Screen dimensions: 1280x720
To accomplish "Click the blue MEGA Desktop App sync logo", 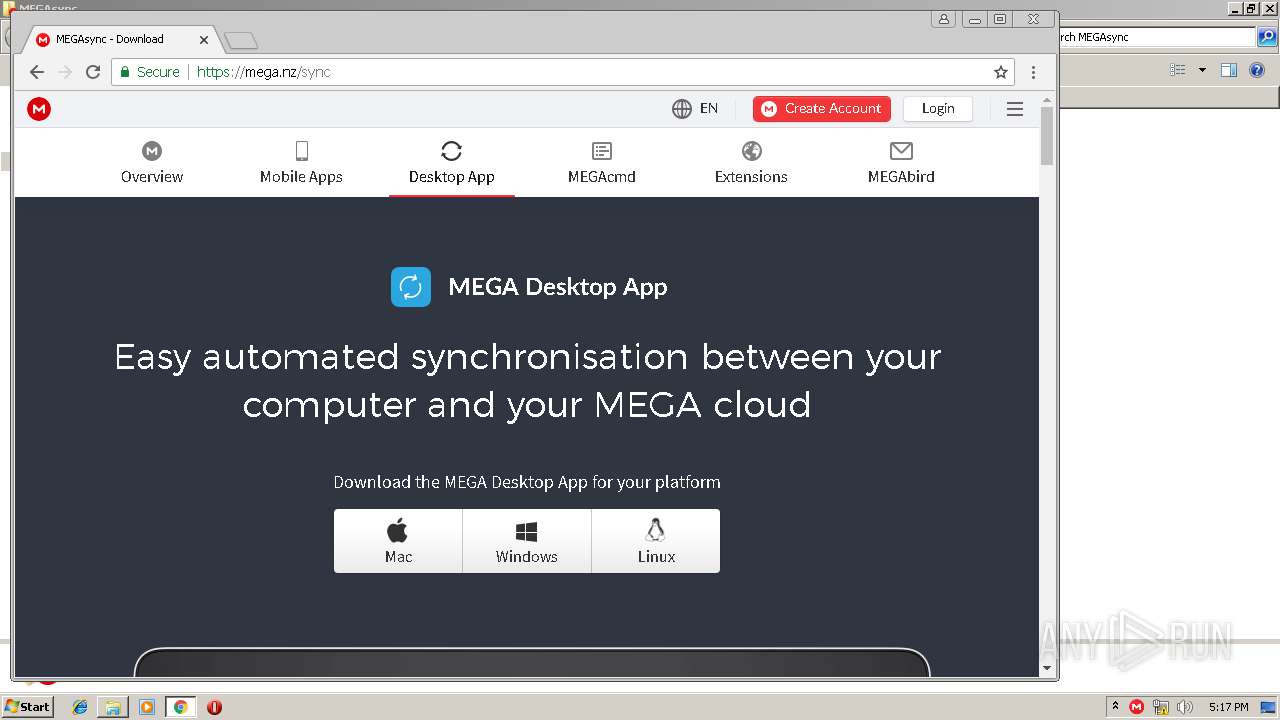I will point(411,287).
